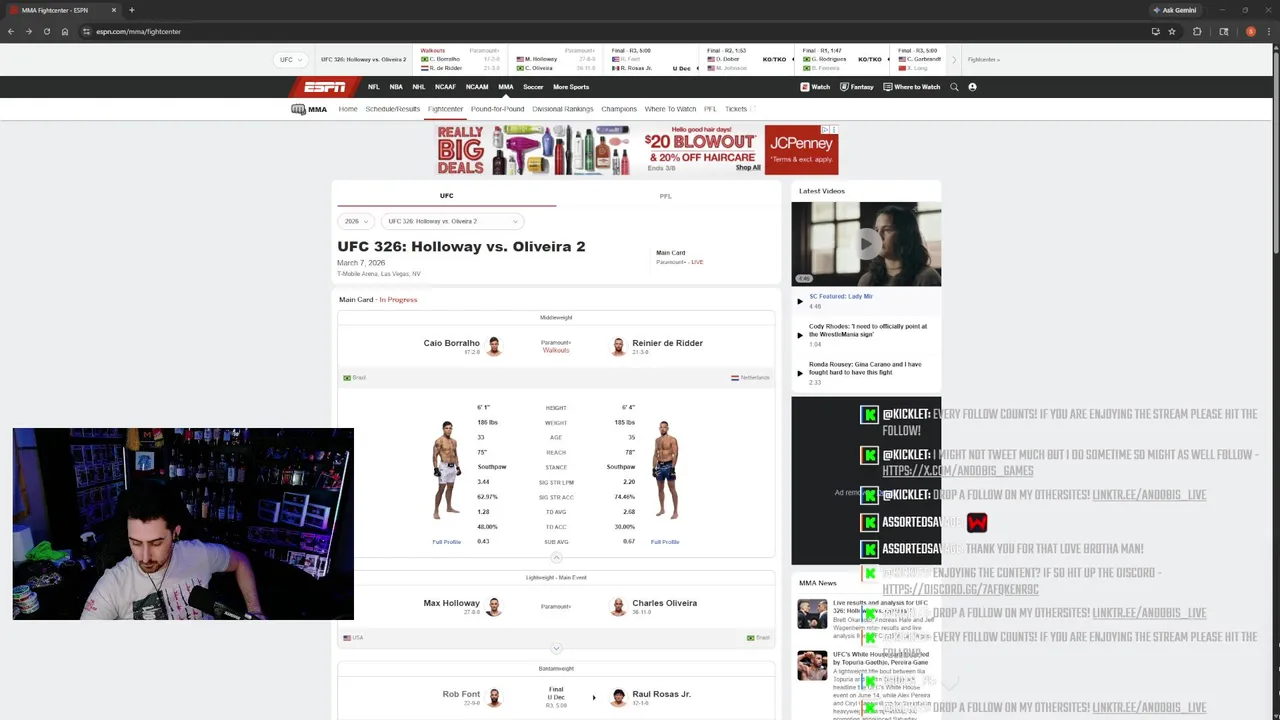
Task: Open the MMA Tickets link
Action: click(736, 109)
